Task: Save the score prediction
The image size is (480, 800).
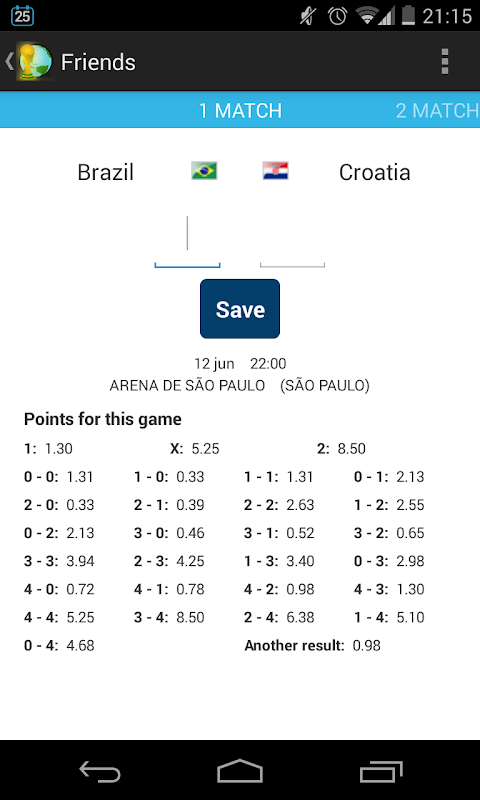Action: (x=240, y=309)
